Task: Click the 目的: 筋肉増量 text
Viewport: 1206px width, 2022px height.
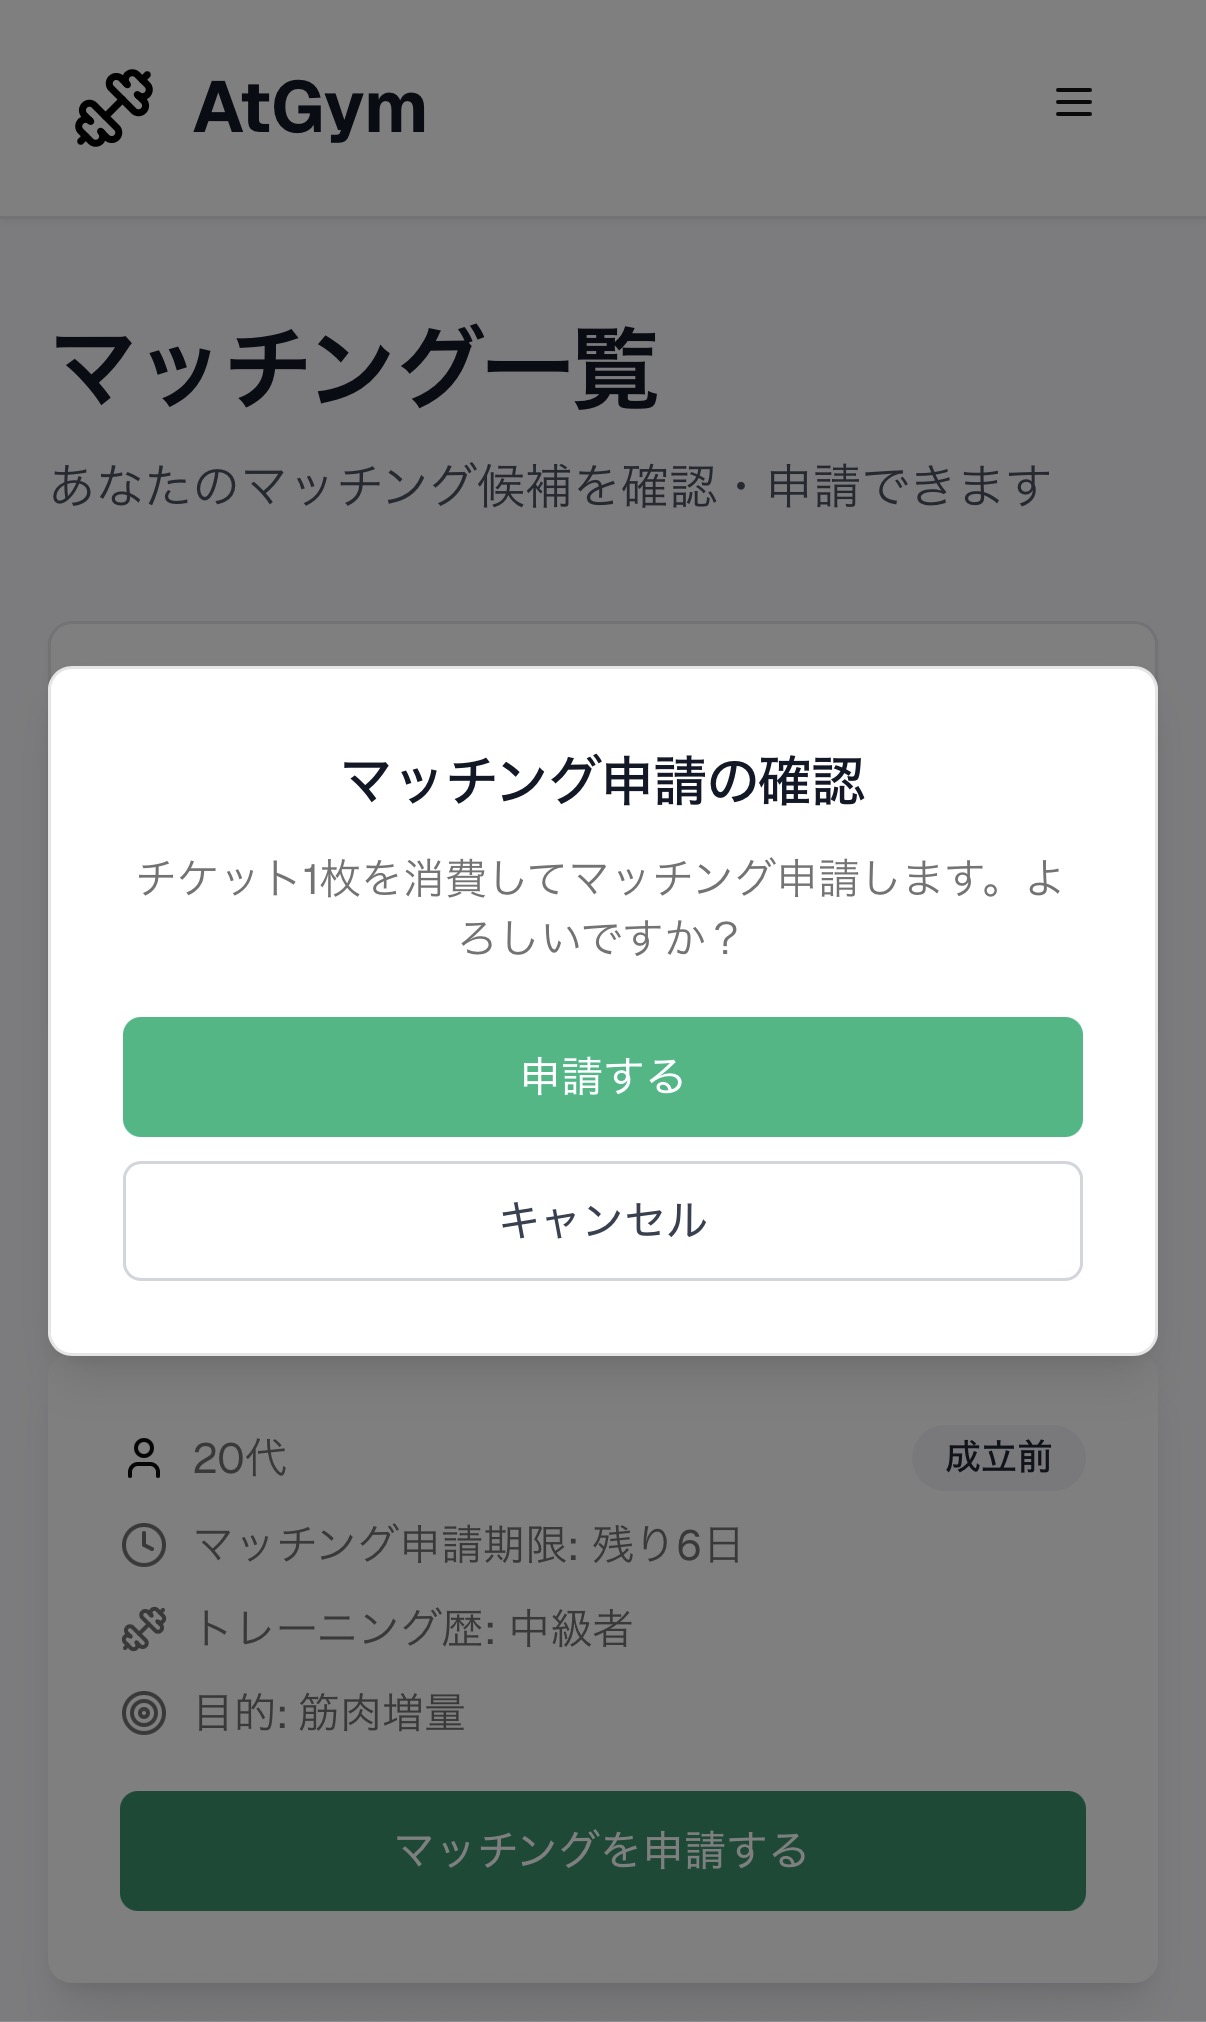Action: [x=330, y=1713]
